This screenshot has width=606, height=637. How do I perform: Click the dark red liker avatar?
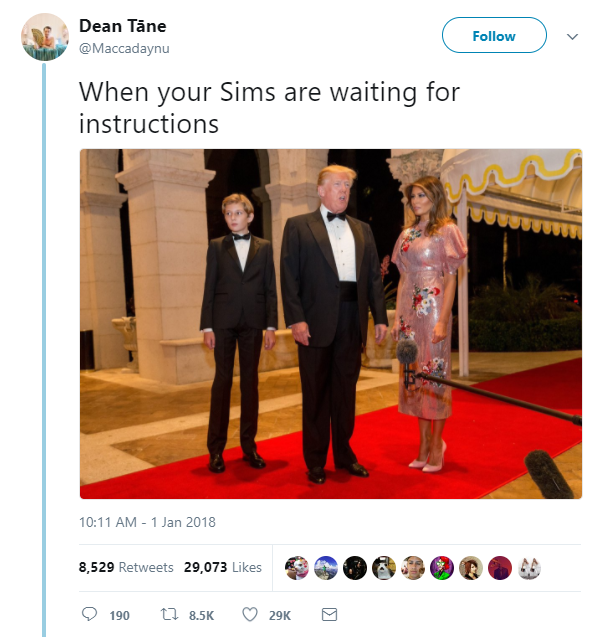tap(500, 568)
